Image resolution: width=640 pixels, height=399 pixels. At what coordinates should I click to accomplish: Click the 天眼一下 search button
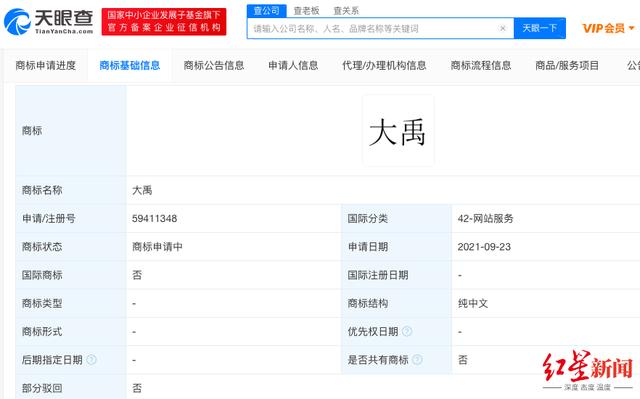coord(540,28)
